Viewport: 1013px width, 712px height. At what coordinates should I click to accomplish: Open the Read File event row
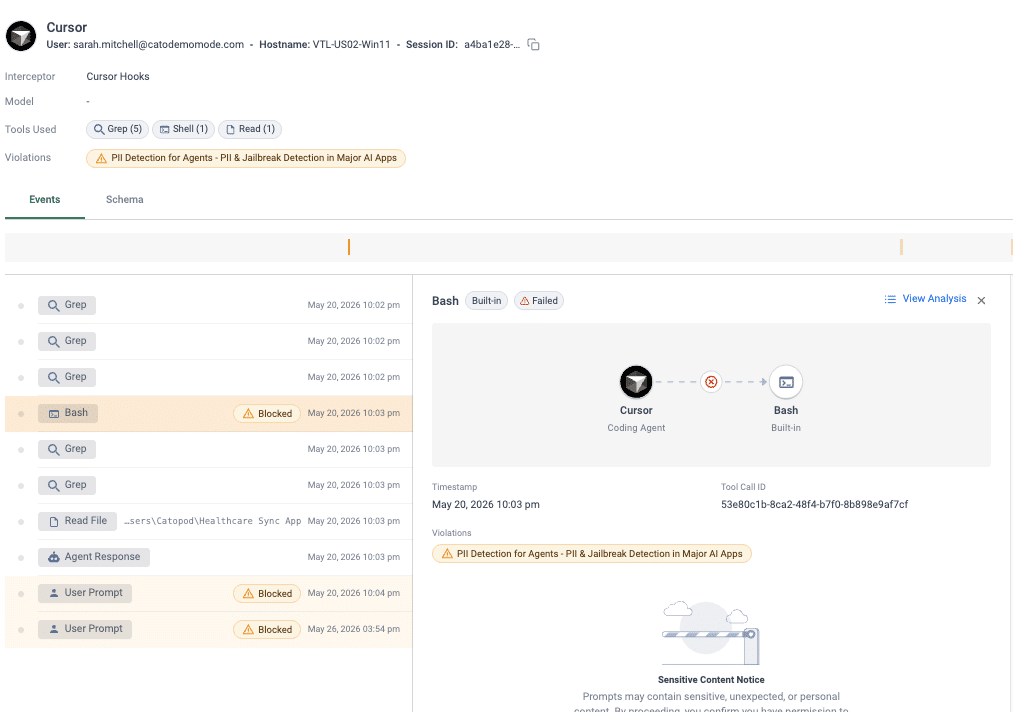tap(209, 521)
